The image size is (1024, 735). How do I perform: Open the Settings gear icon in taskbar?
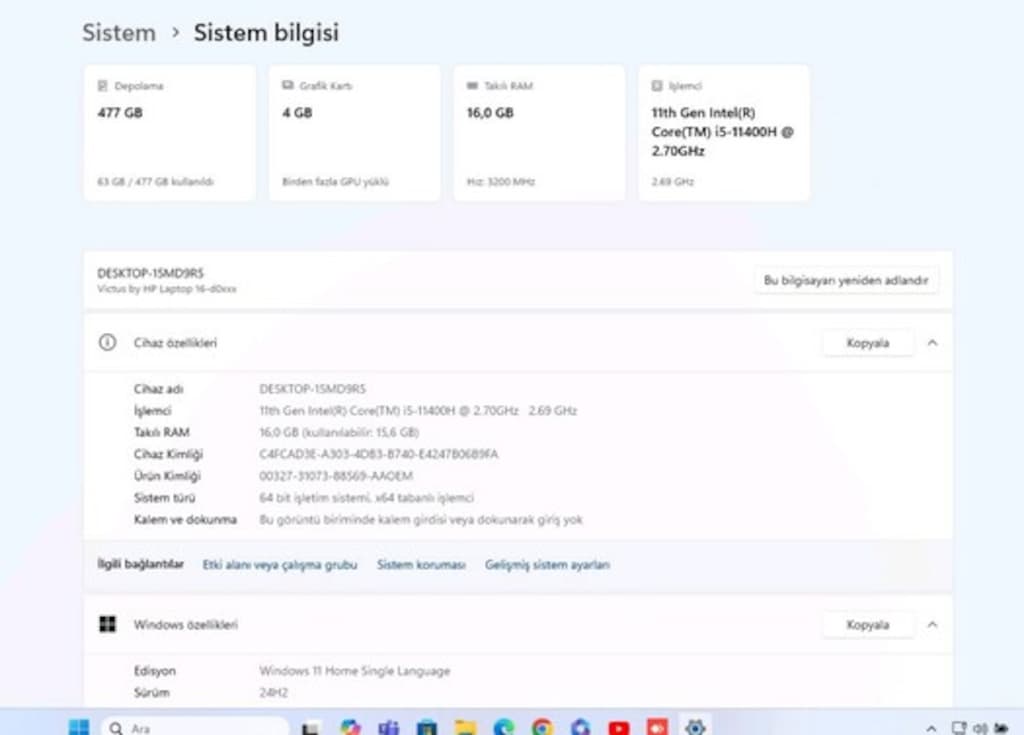pyautogui.click(x=696, y=727)
